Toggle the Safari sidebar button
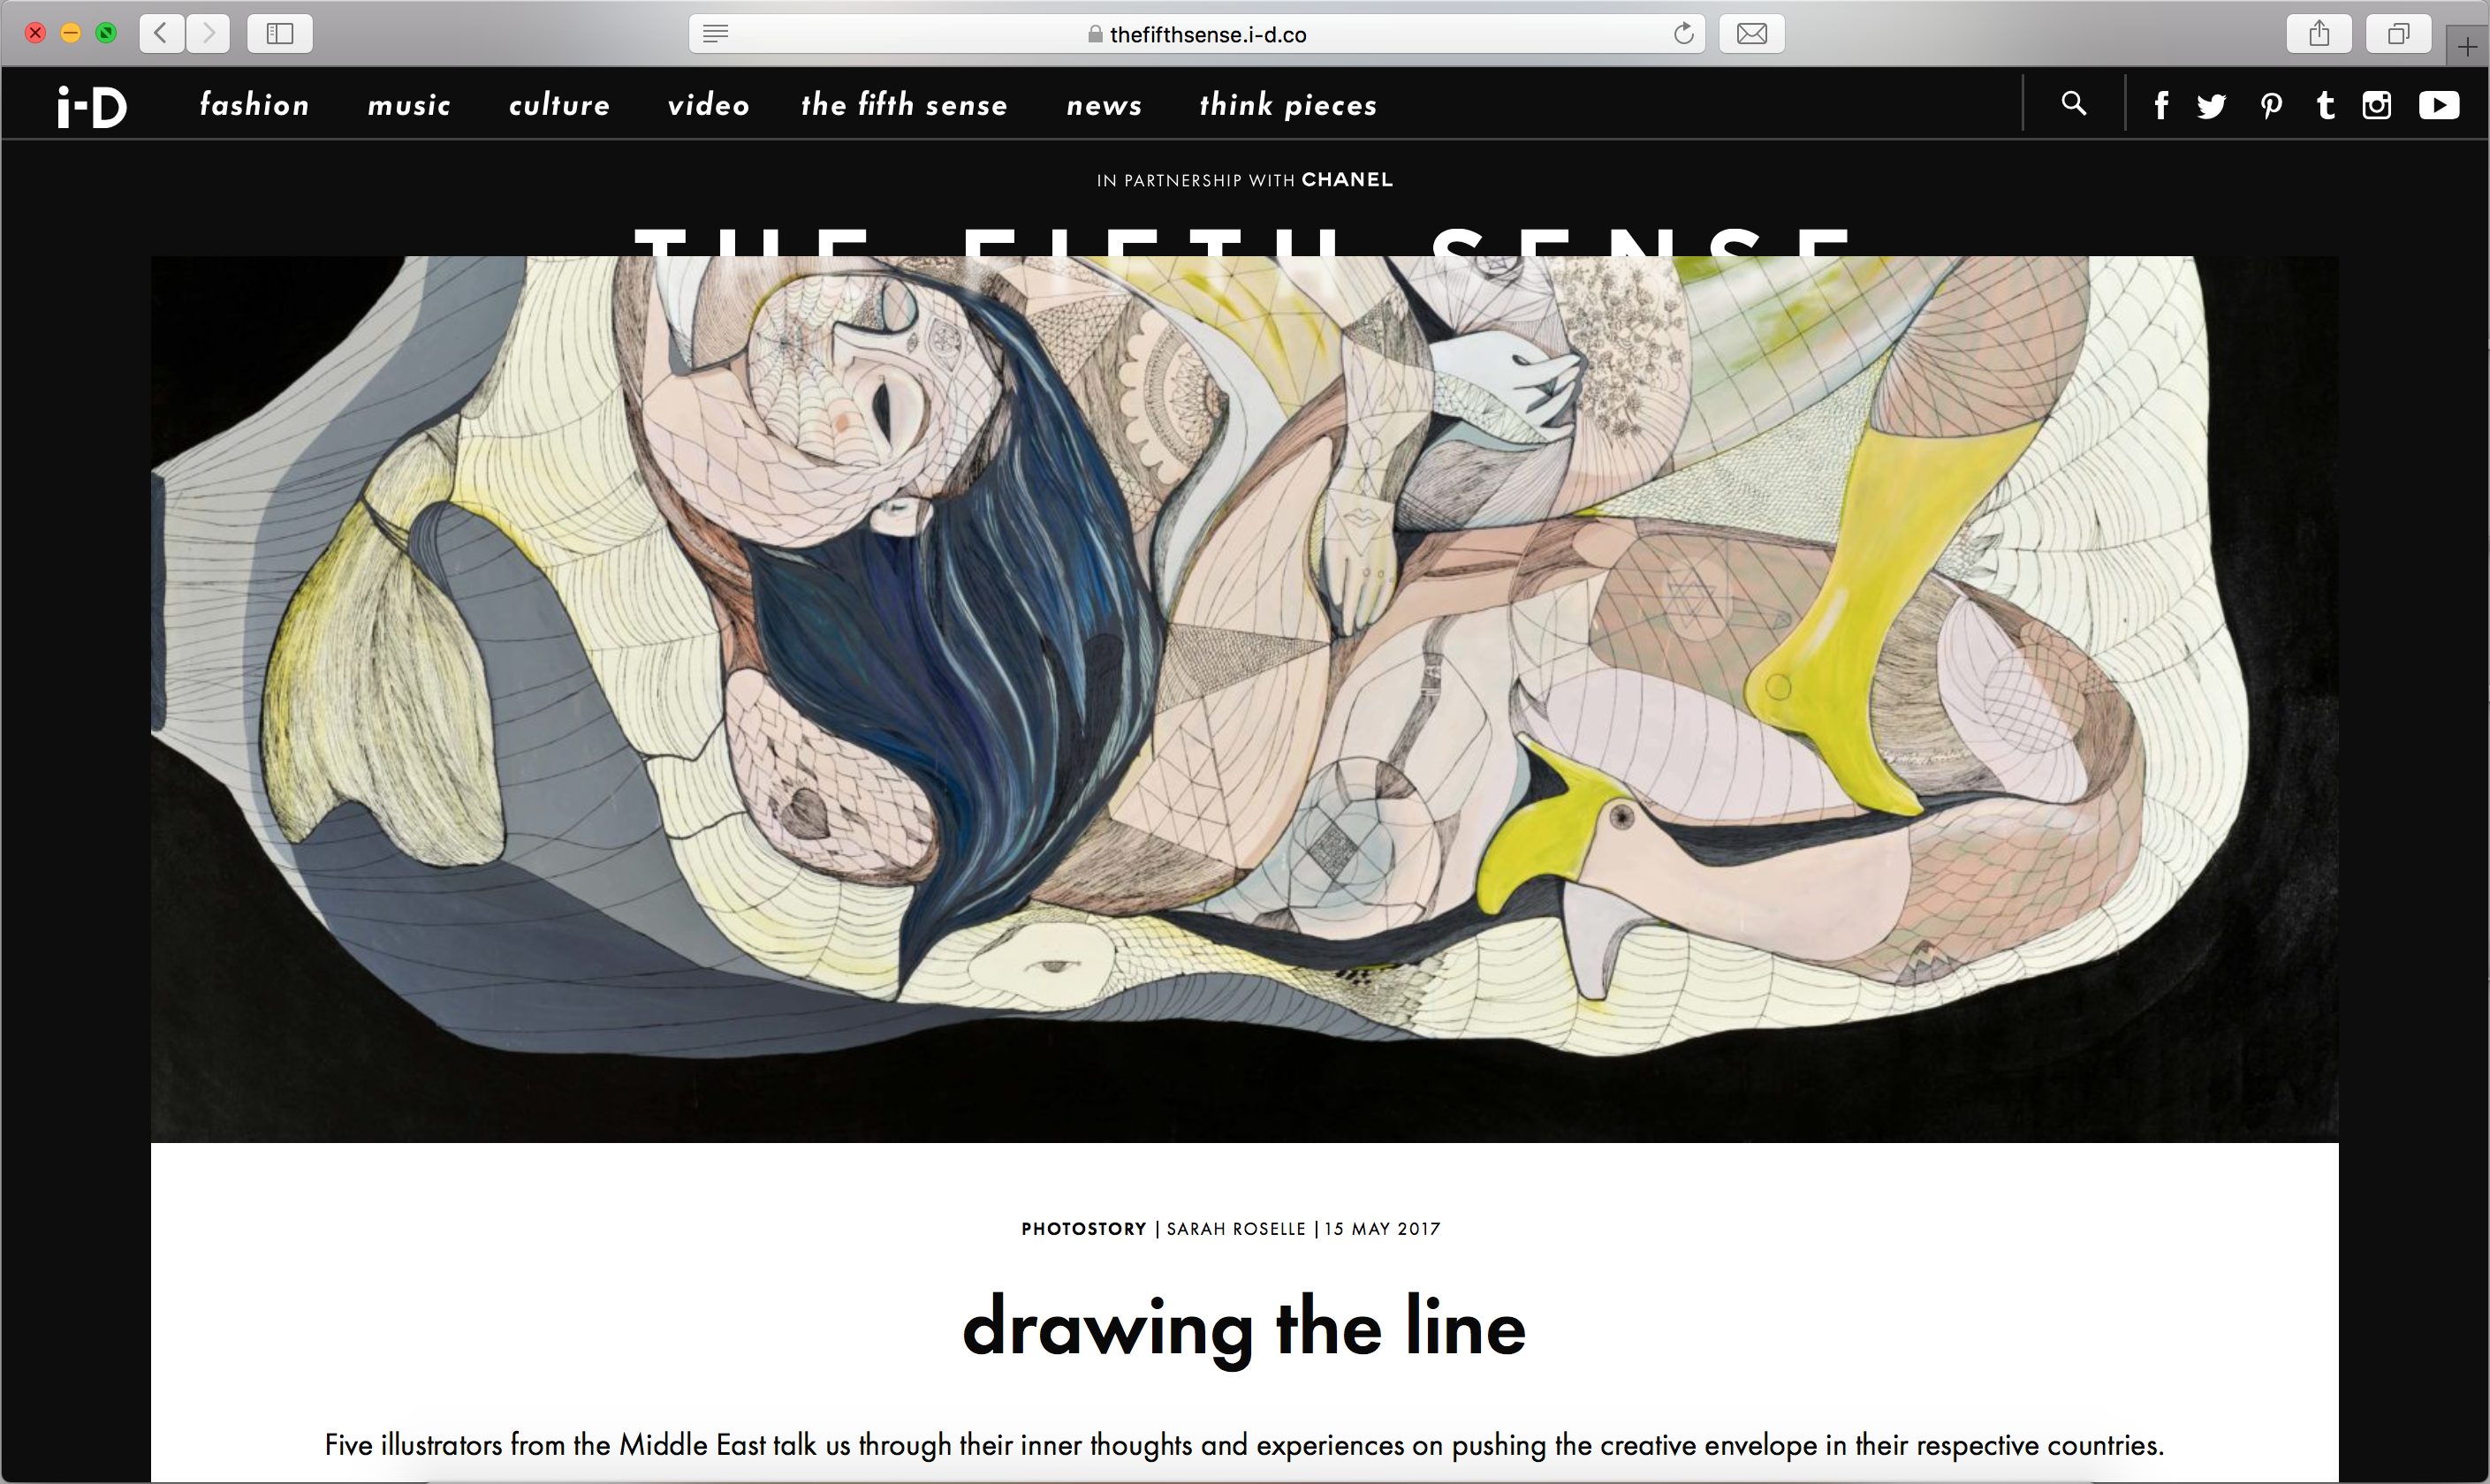 (280, 34)
